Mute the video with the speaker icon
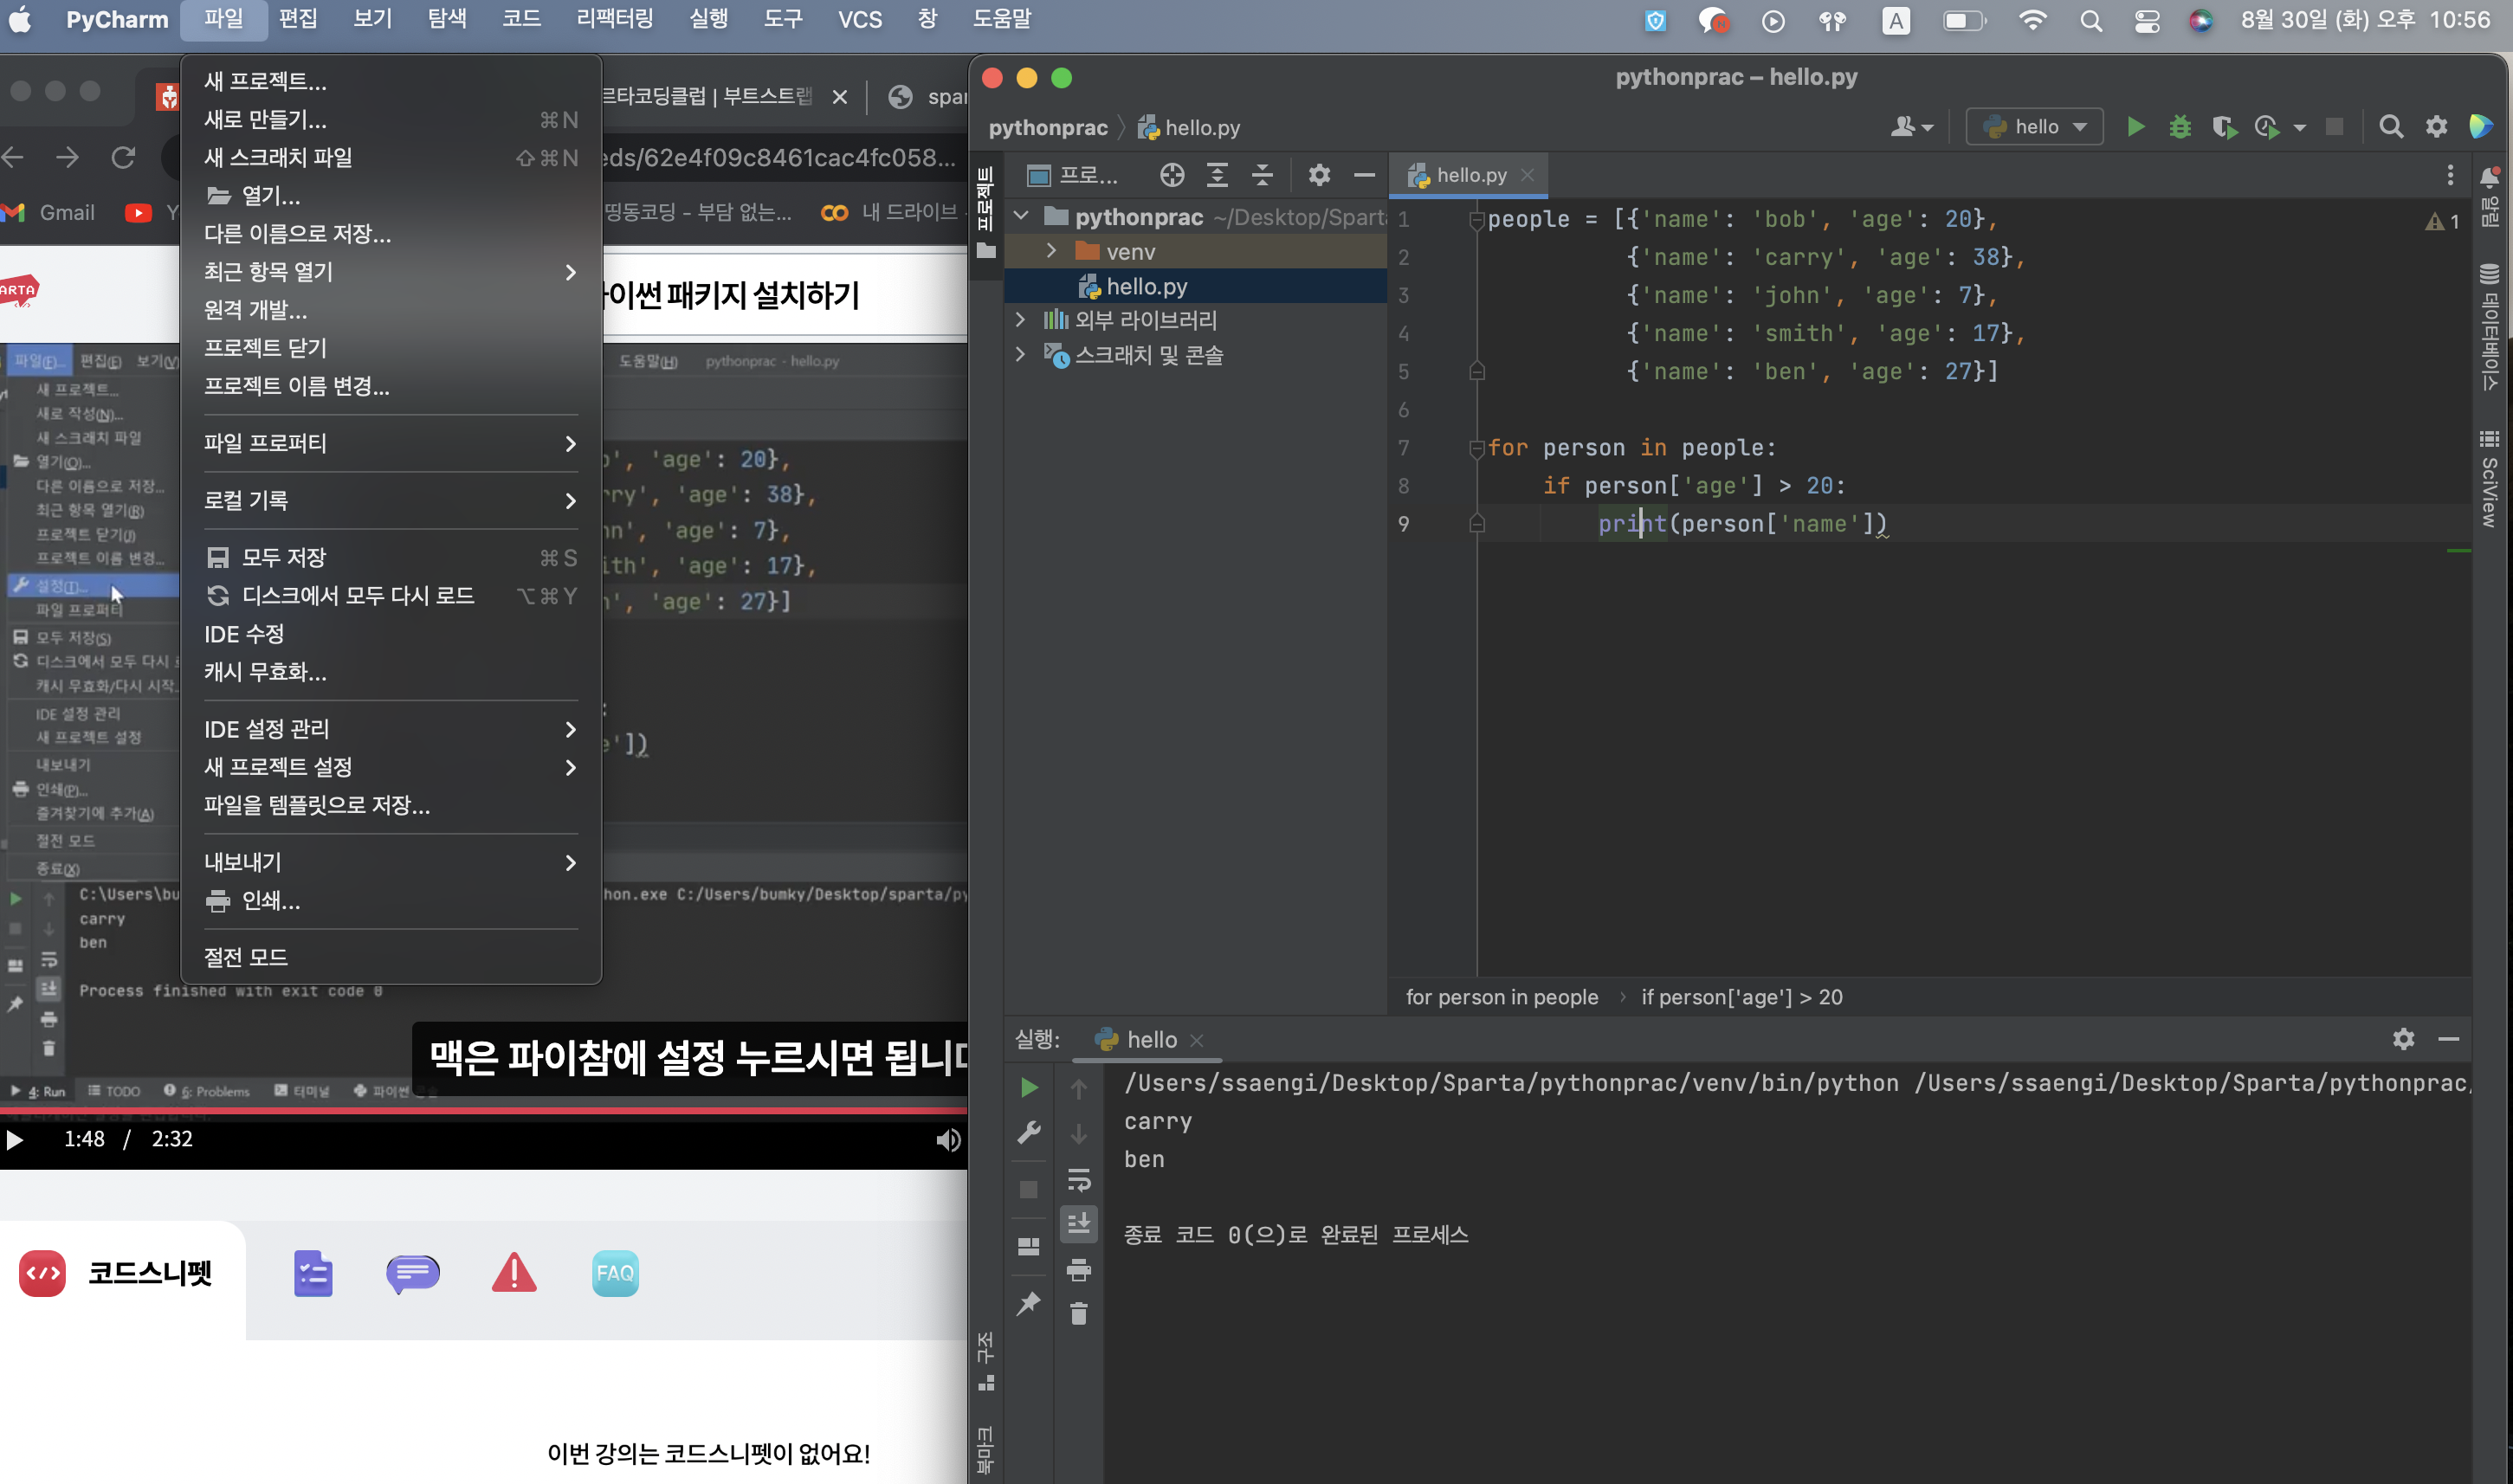This screenshot has width=2513, height=1484. pyautogui.click(x=948, y=1140)
